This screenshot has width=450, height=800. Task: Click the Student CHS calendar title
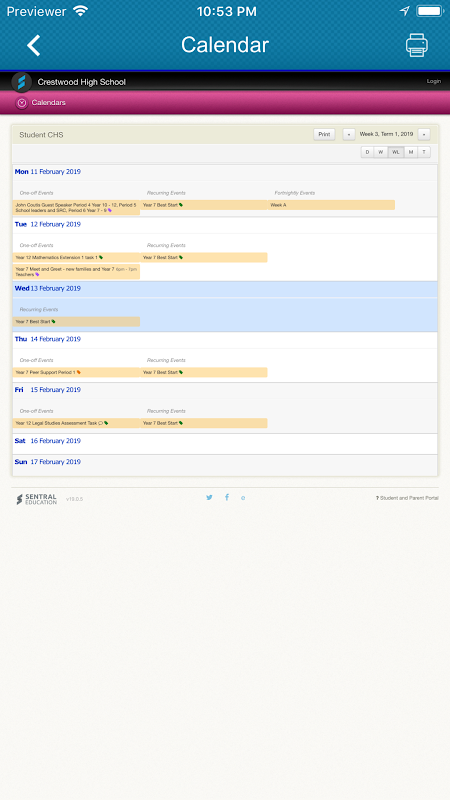[41, 135]
